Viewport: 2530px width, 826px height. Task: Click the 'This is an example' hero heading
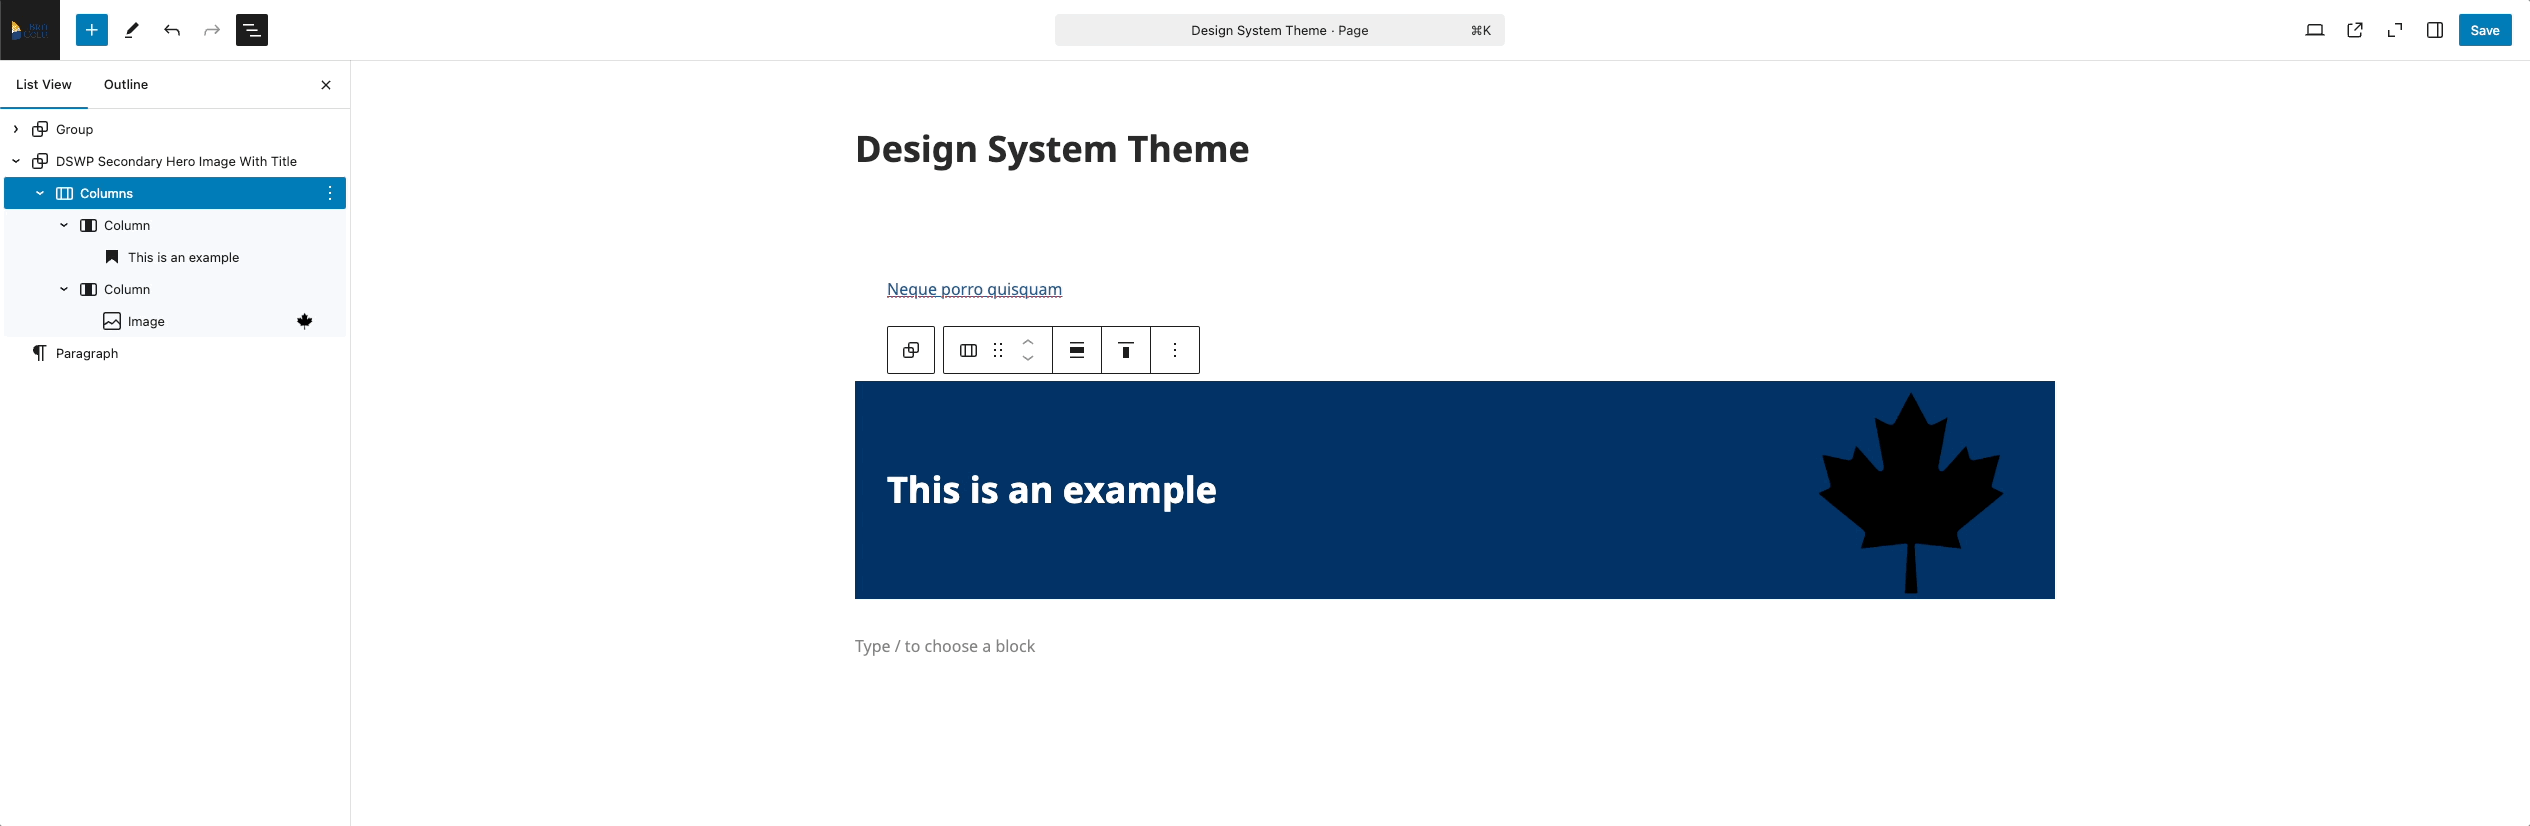pos(1052,490)
